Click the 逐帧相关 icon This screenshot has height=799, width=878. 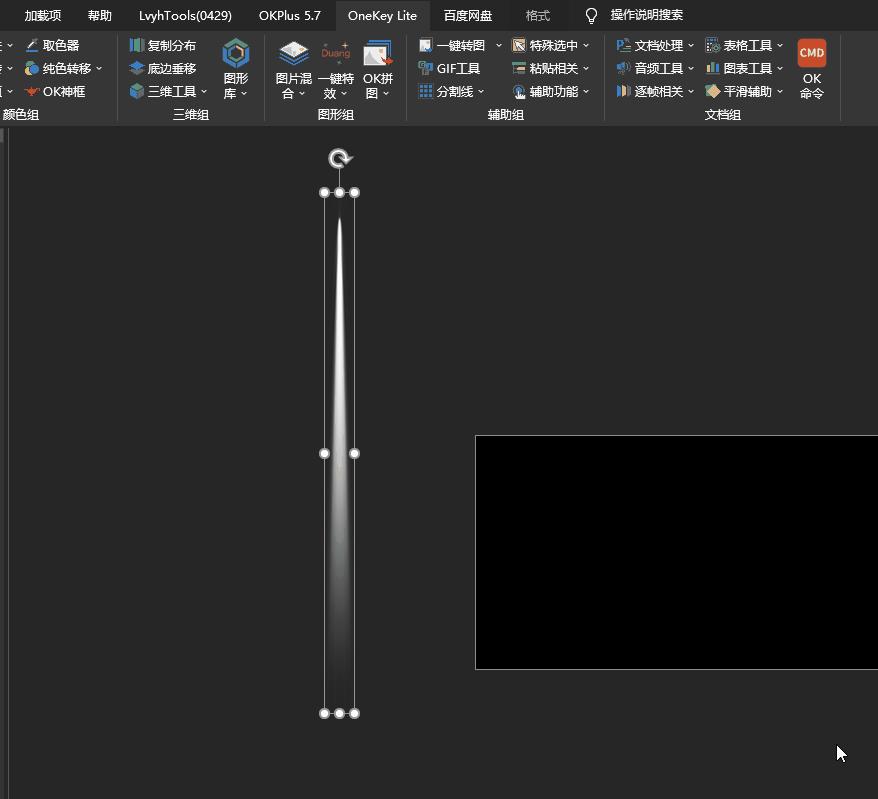coord(623,91)
